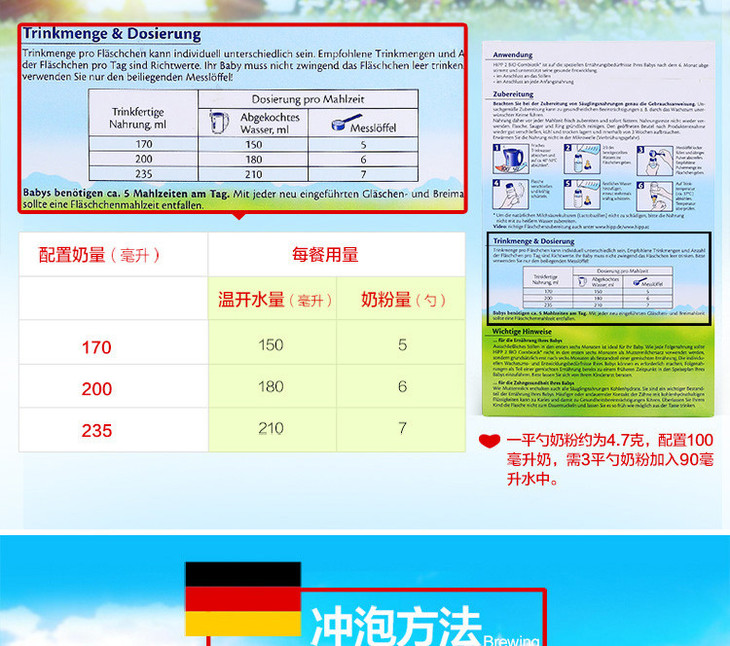Image resolution: width=730 pixels, height=646 pixels.
Task: Click the red 235 value in Chinese table
Action: coord(97,430)
